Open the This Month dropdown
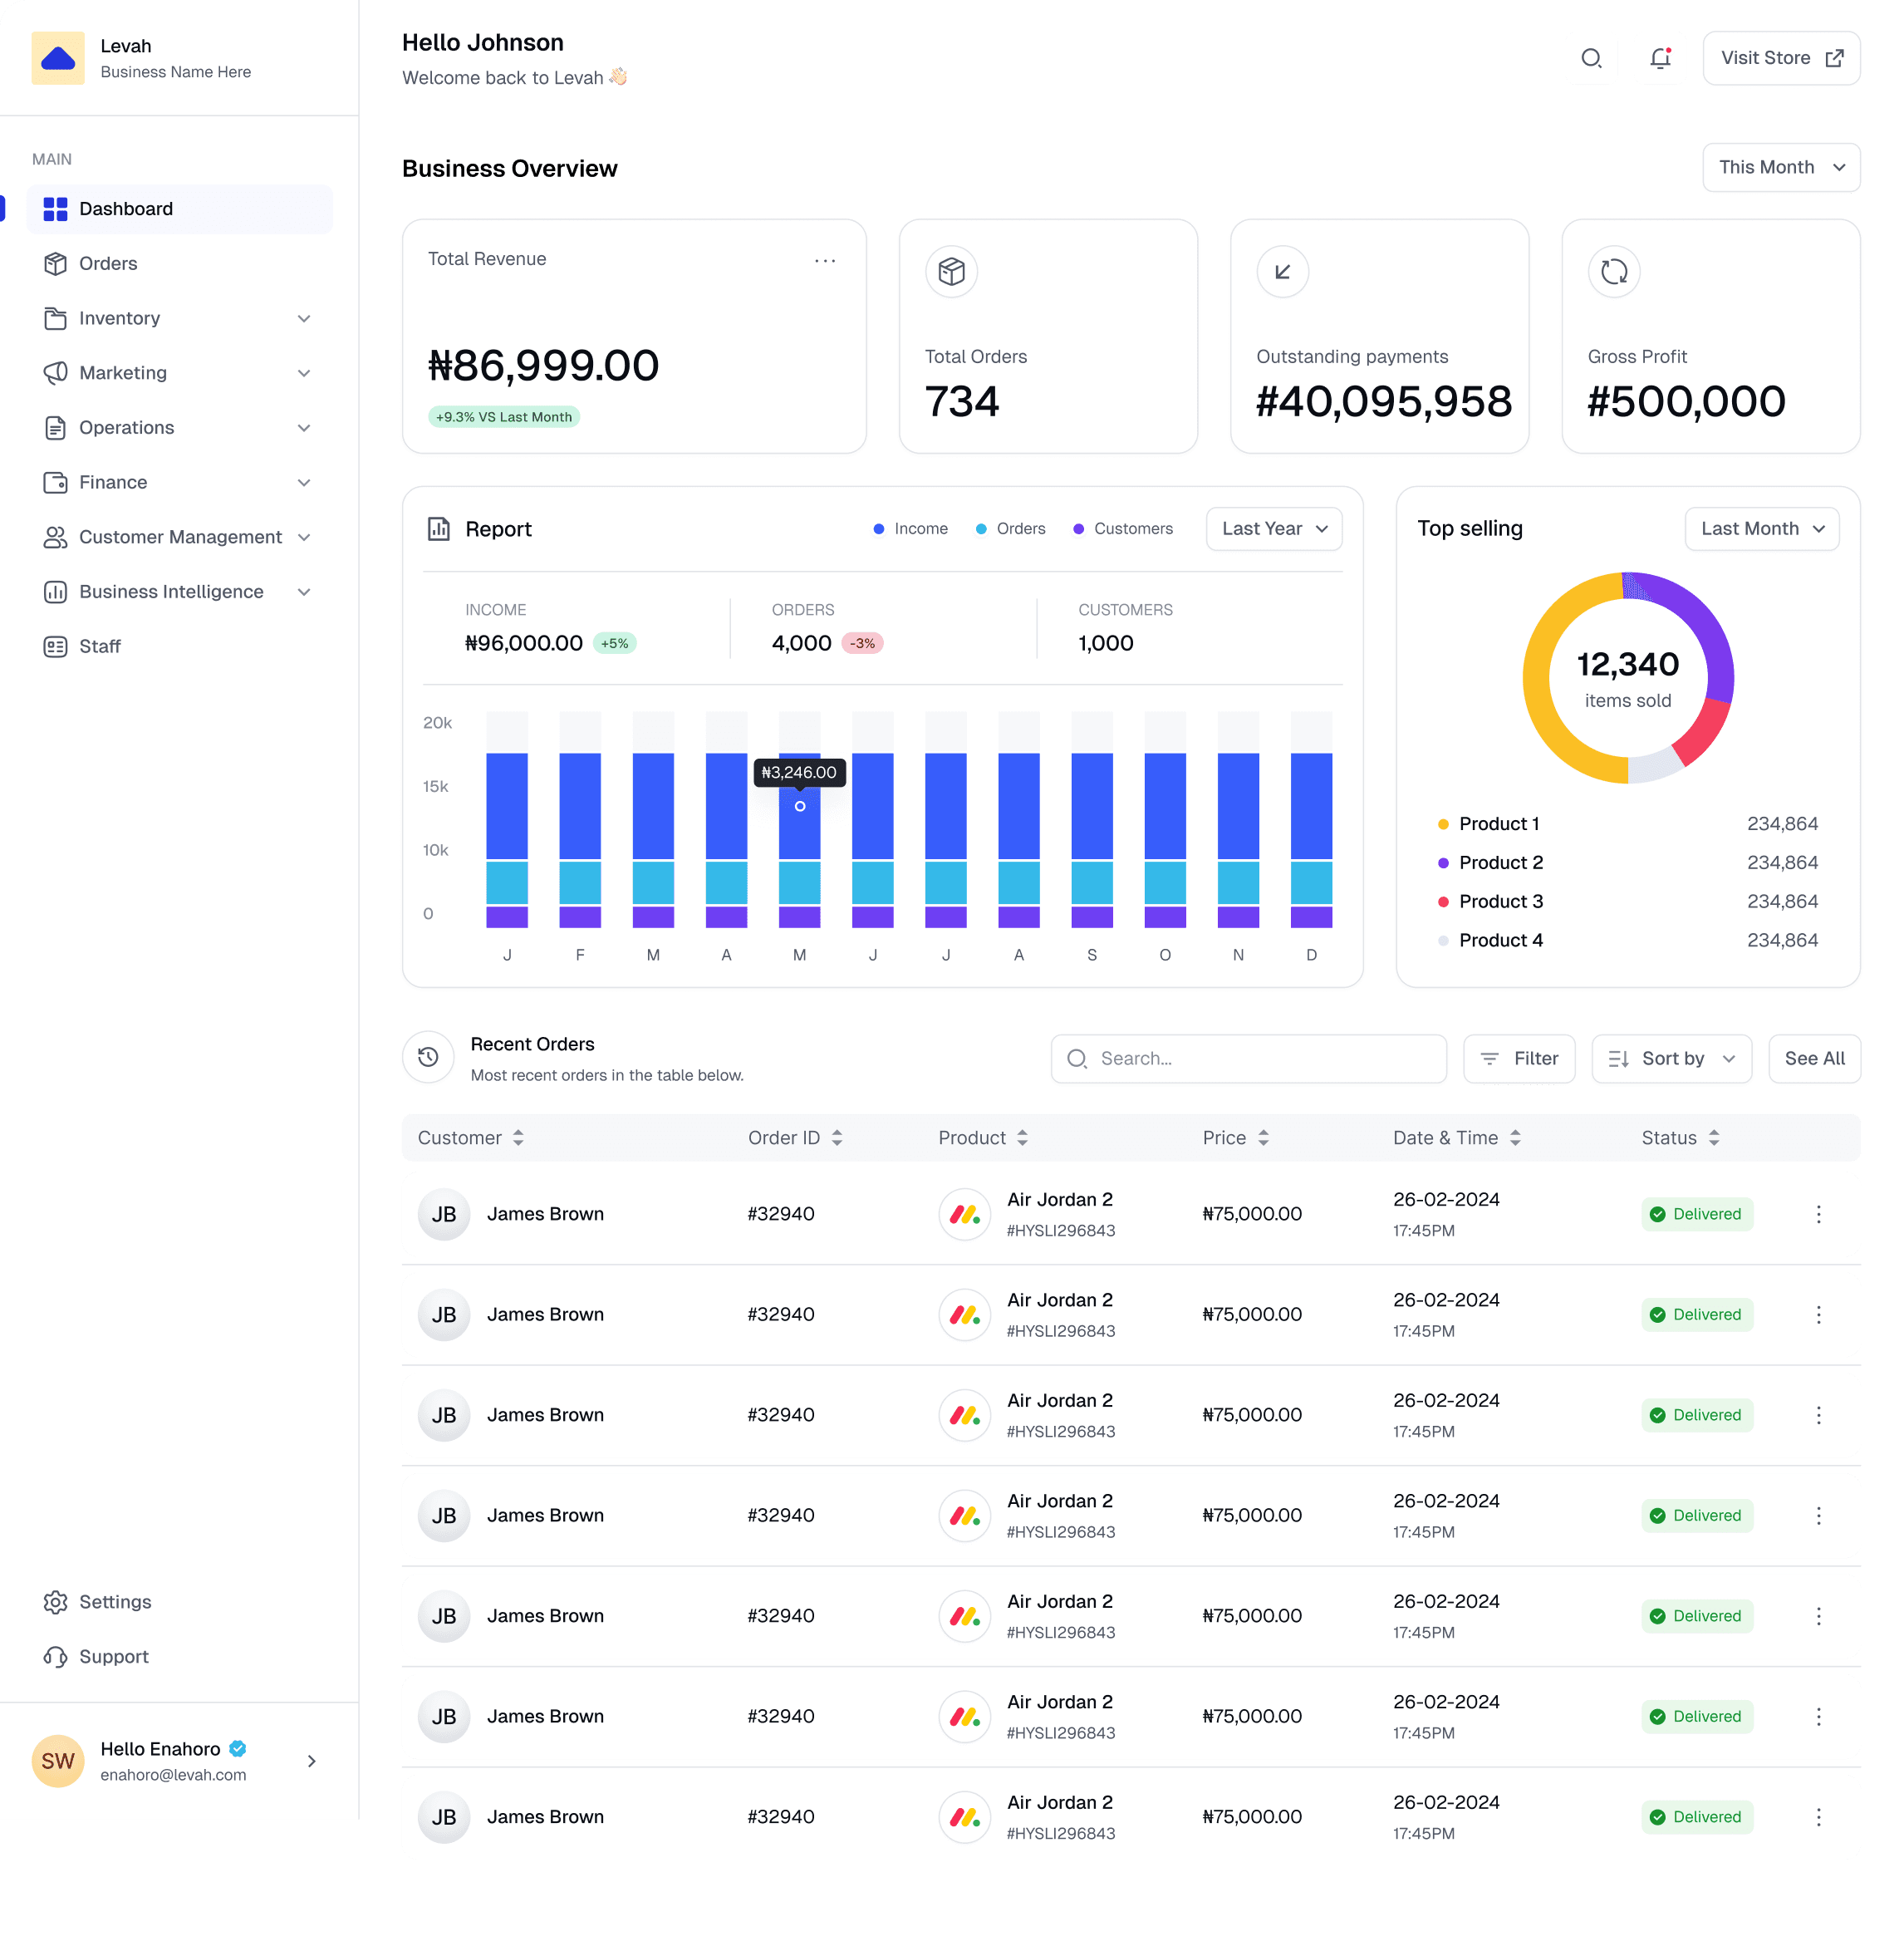 [x=1780, y=167]
